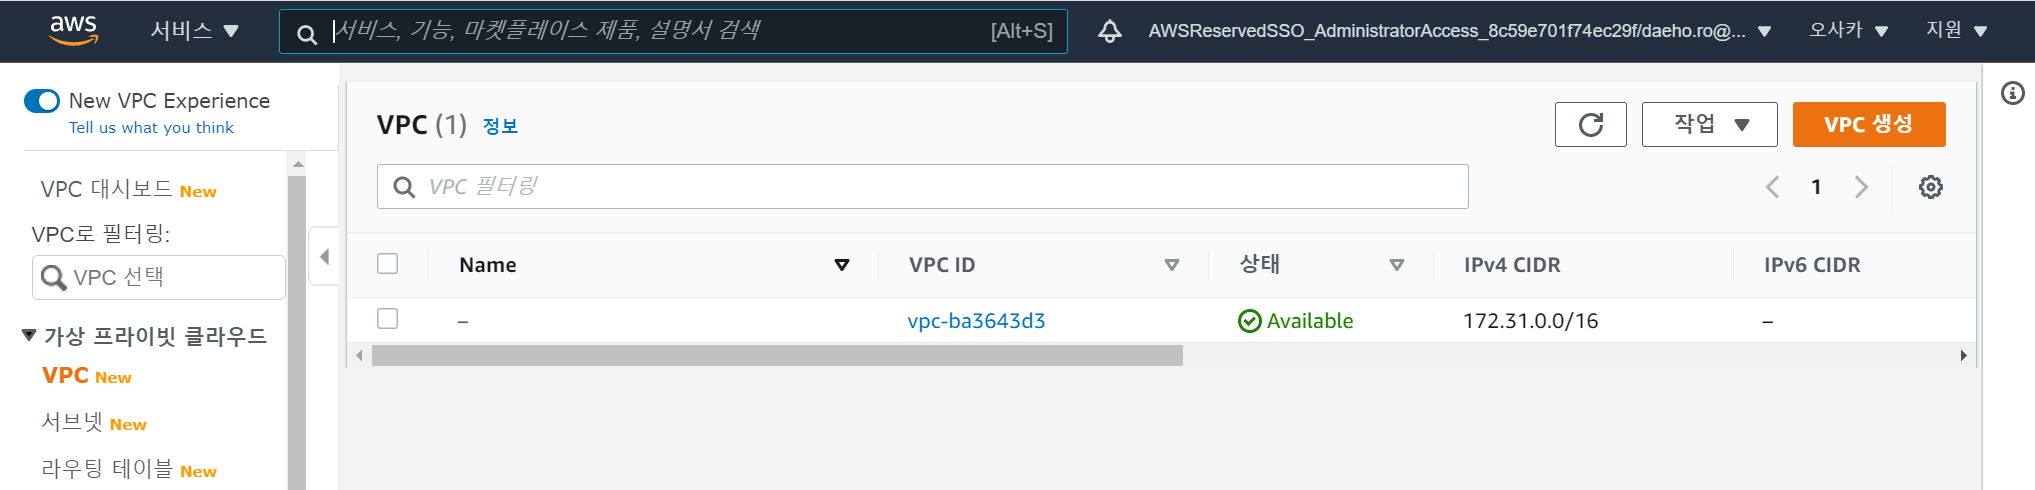The image size is (2035, 490).
Task: Click the refresh VPC list button
Action: (1590, 124)
